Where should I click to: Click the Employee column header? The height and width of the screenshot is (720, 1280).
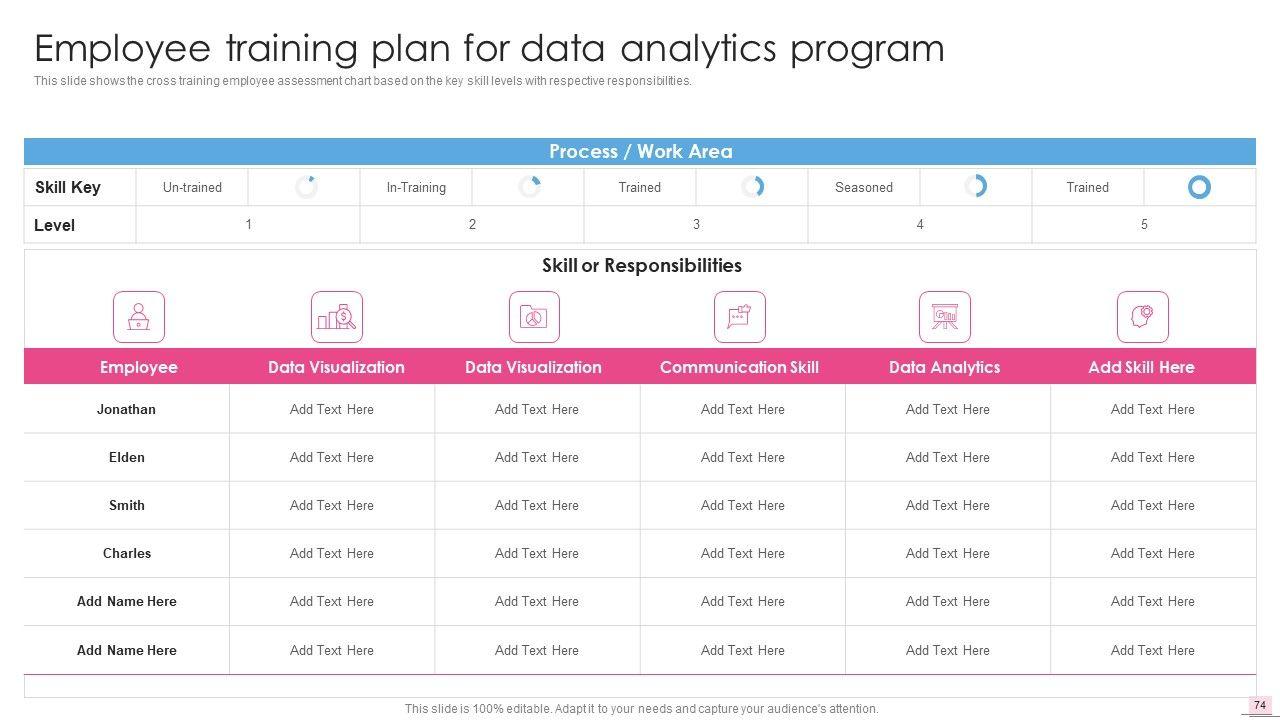139,367
